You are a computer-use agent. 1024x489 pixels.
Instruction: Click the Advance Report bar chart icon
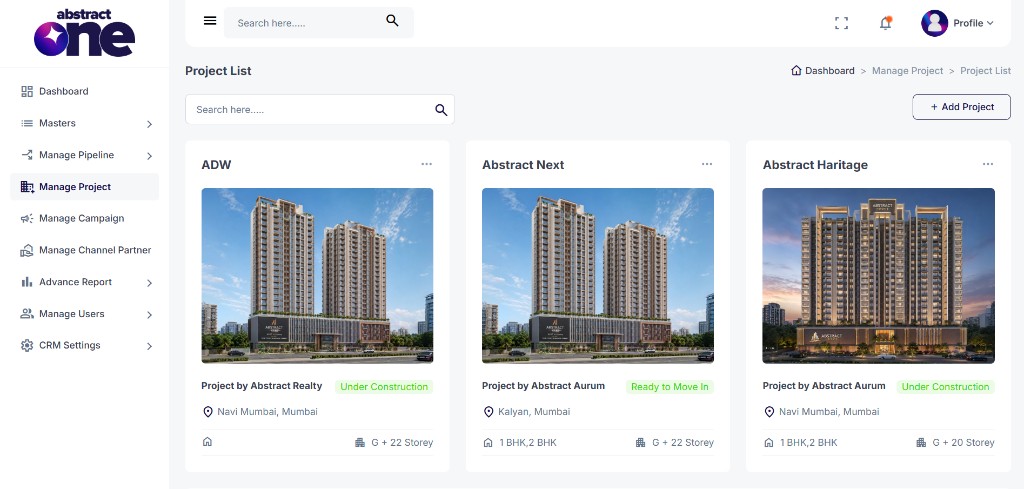pos(27,282)
